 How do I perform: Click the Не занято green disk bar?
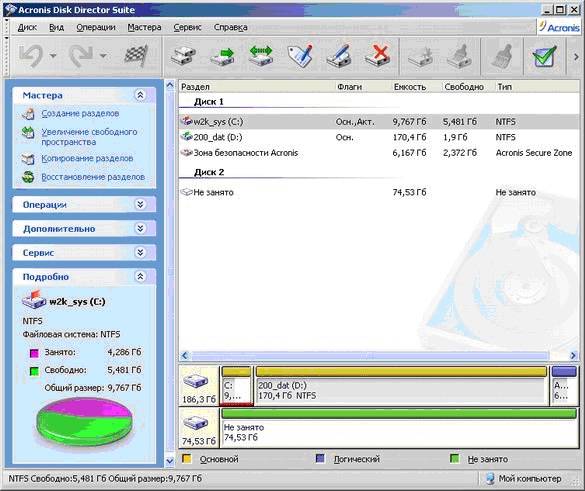pos(399,413)
